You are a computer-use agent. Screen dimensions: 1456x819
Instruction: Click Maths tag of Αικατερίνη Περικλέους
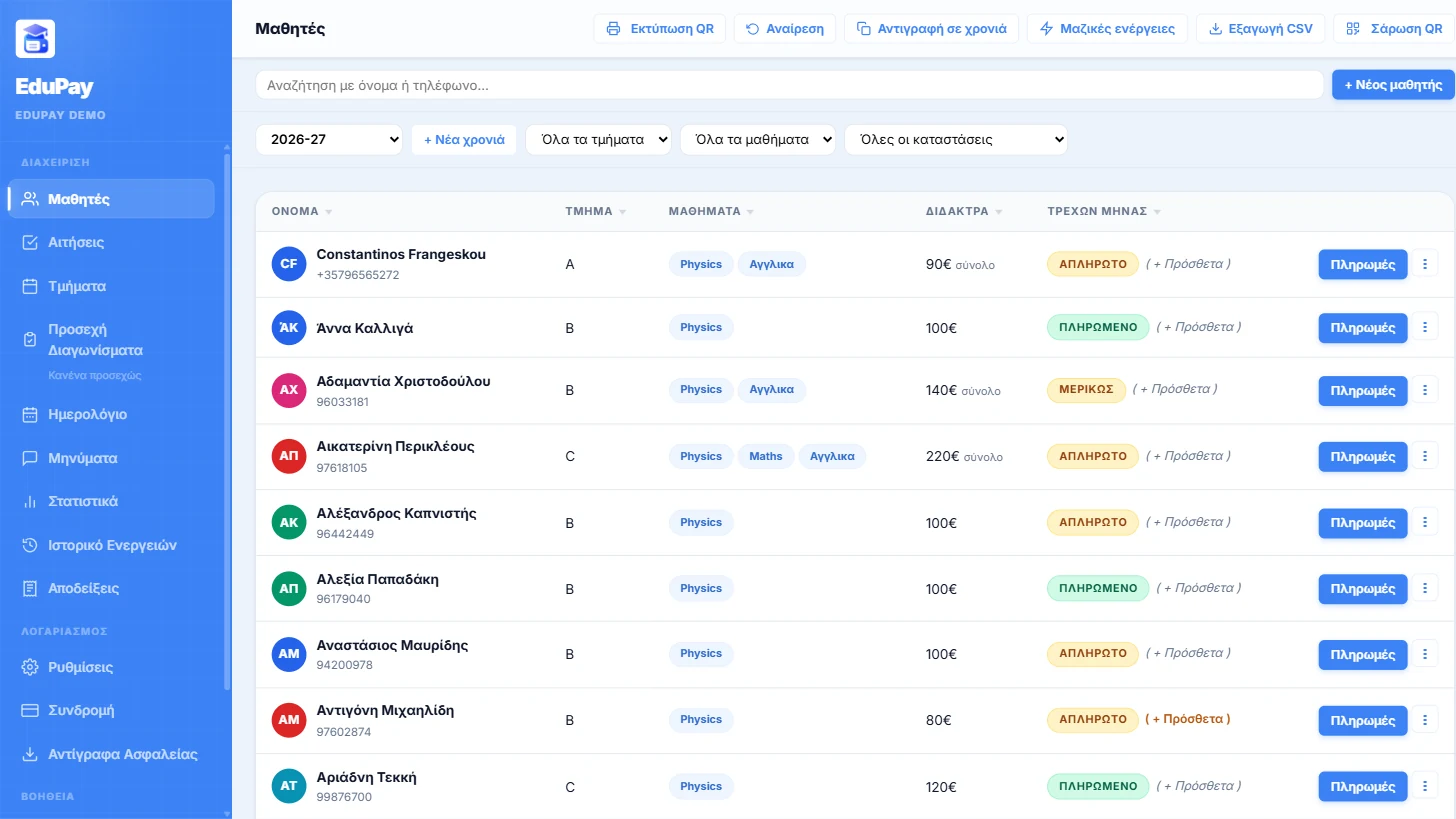click(x=766, y=456)
